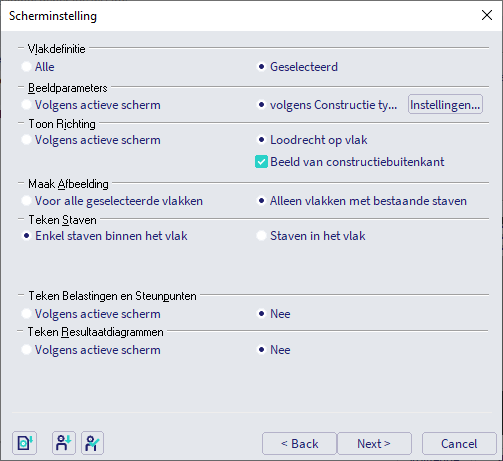503x461 pixels.
Task: Click the load user settings icon with arrow
Action: click(x=64, y=443)
